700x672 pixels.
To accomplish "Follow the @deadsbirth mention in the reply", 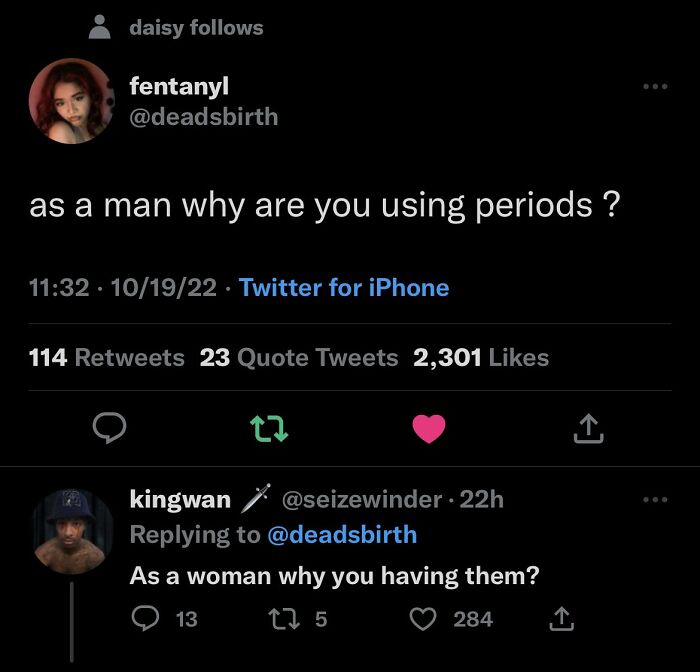I will click(x=342, y=534).
